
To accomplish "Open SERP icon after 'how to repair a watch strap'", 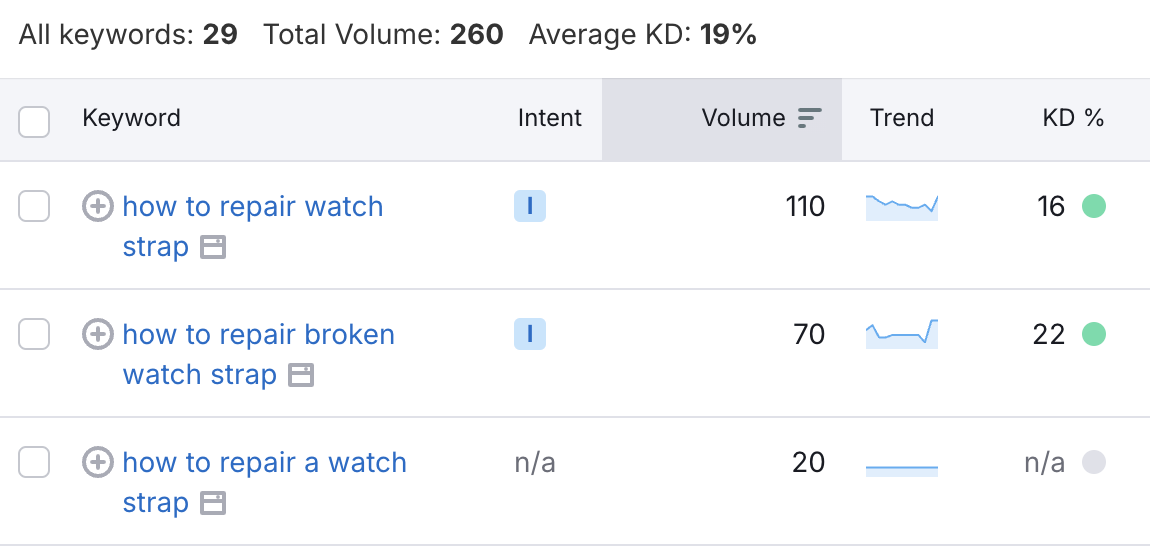I will pos(213,503).
